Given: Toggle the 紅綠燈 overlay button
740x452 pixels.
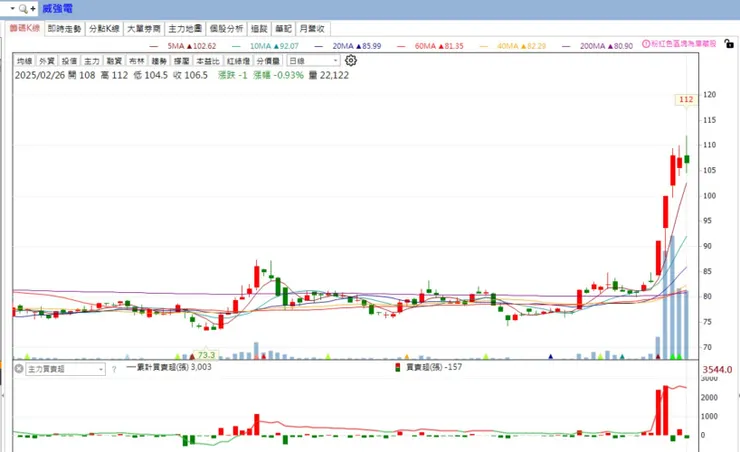Looking at the screenshot, I should coord(238,61).
